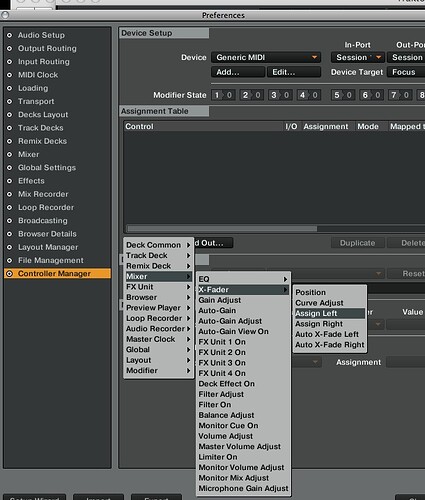Toggle Modifier State 6 indicator

coord(372,95)
